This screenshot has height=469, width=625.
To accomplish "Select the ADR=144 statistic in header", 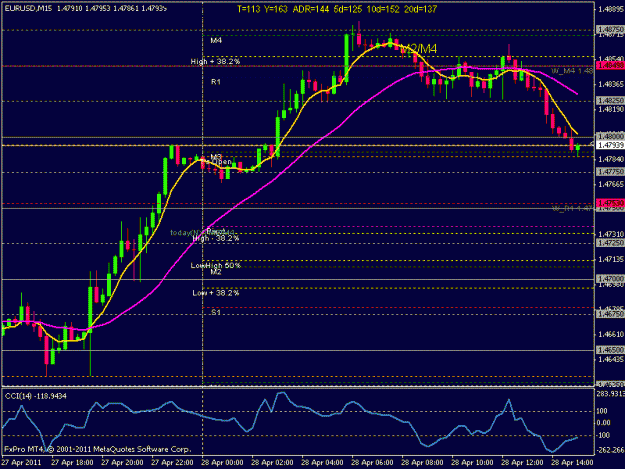I will click(311, 9).
